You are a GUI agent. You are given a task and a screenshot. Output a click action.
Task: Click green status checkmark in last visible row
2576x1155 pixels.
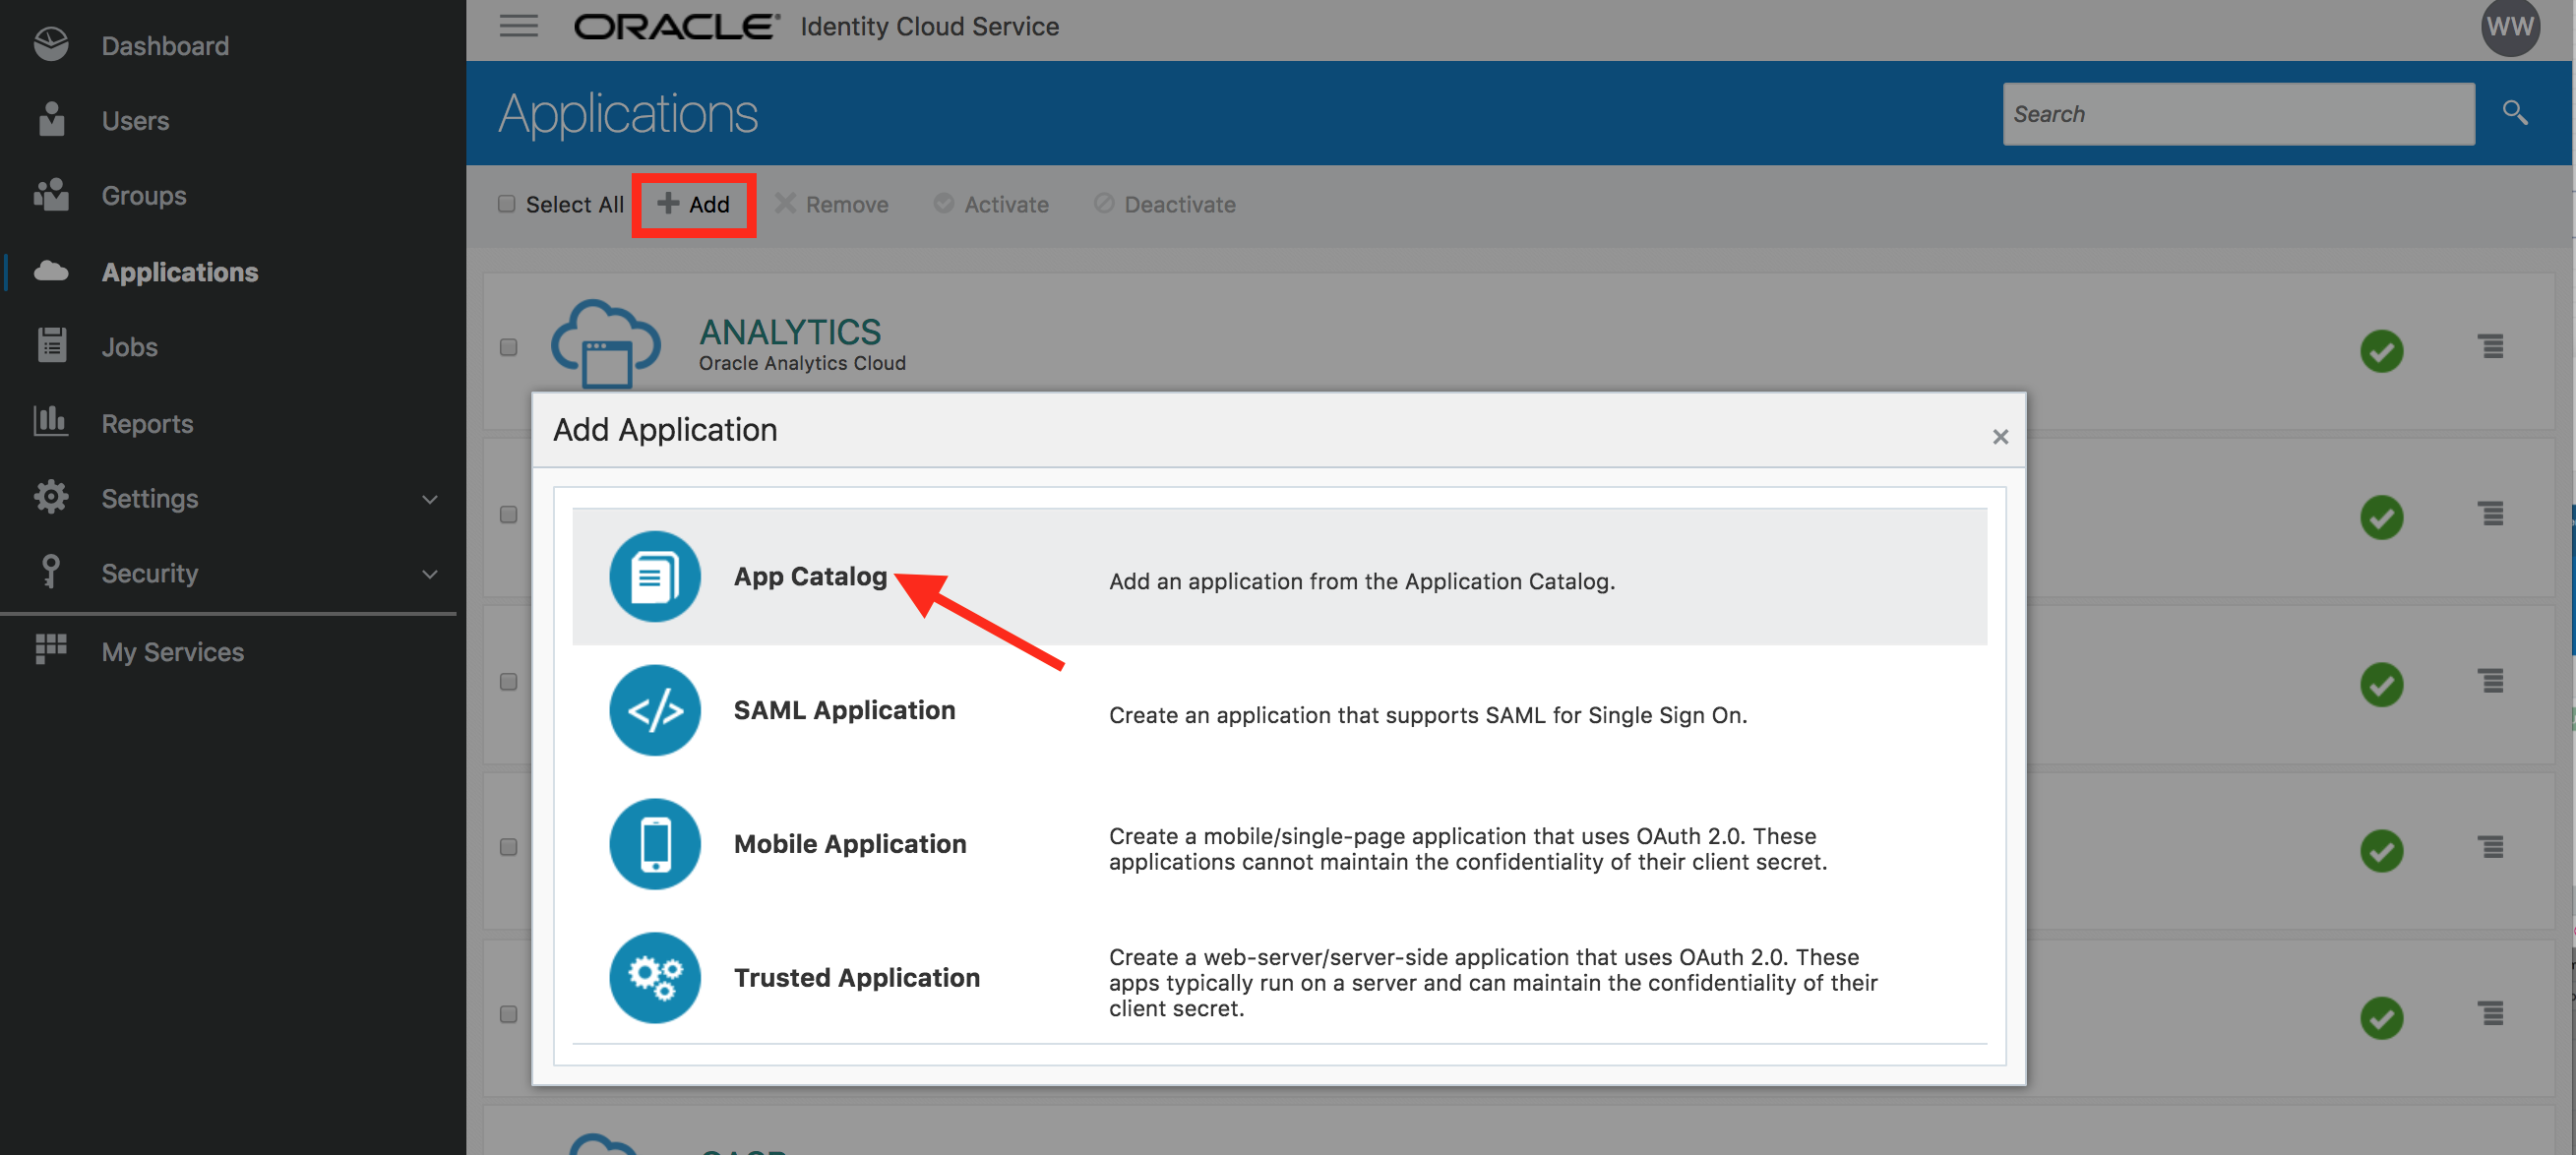[2381, 1018]
